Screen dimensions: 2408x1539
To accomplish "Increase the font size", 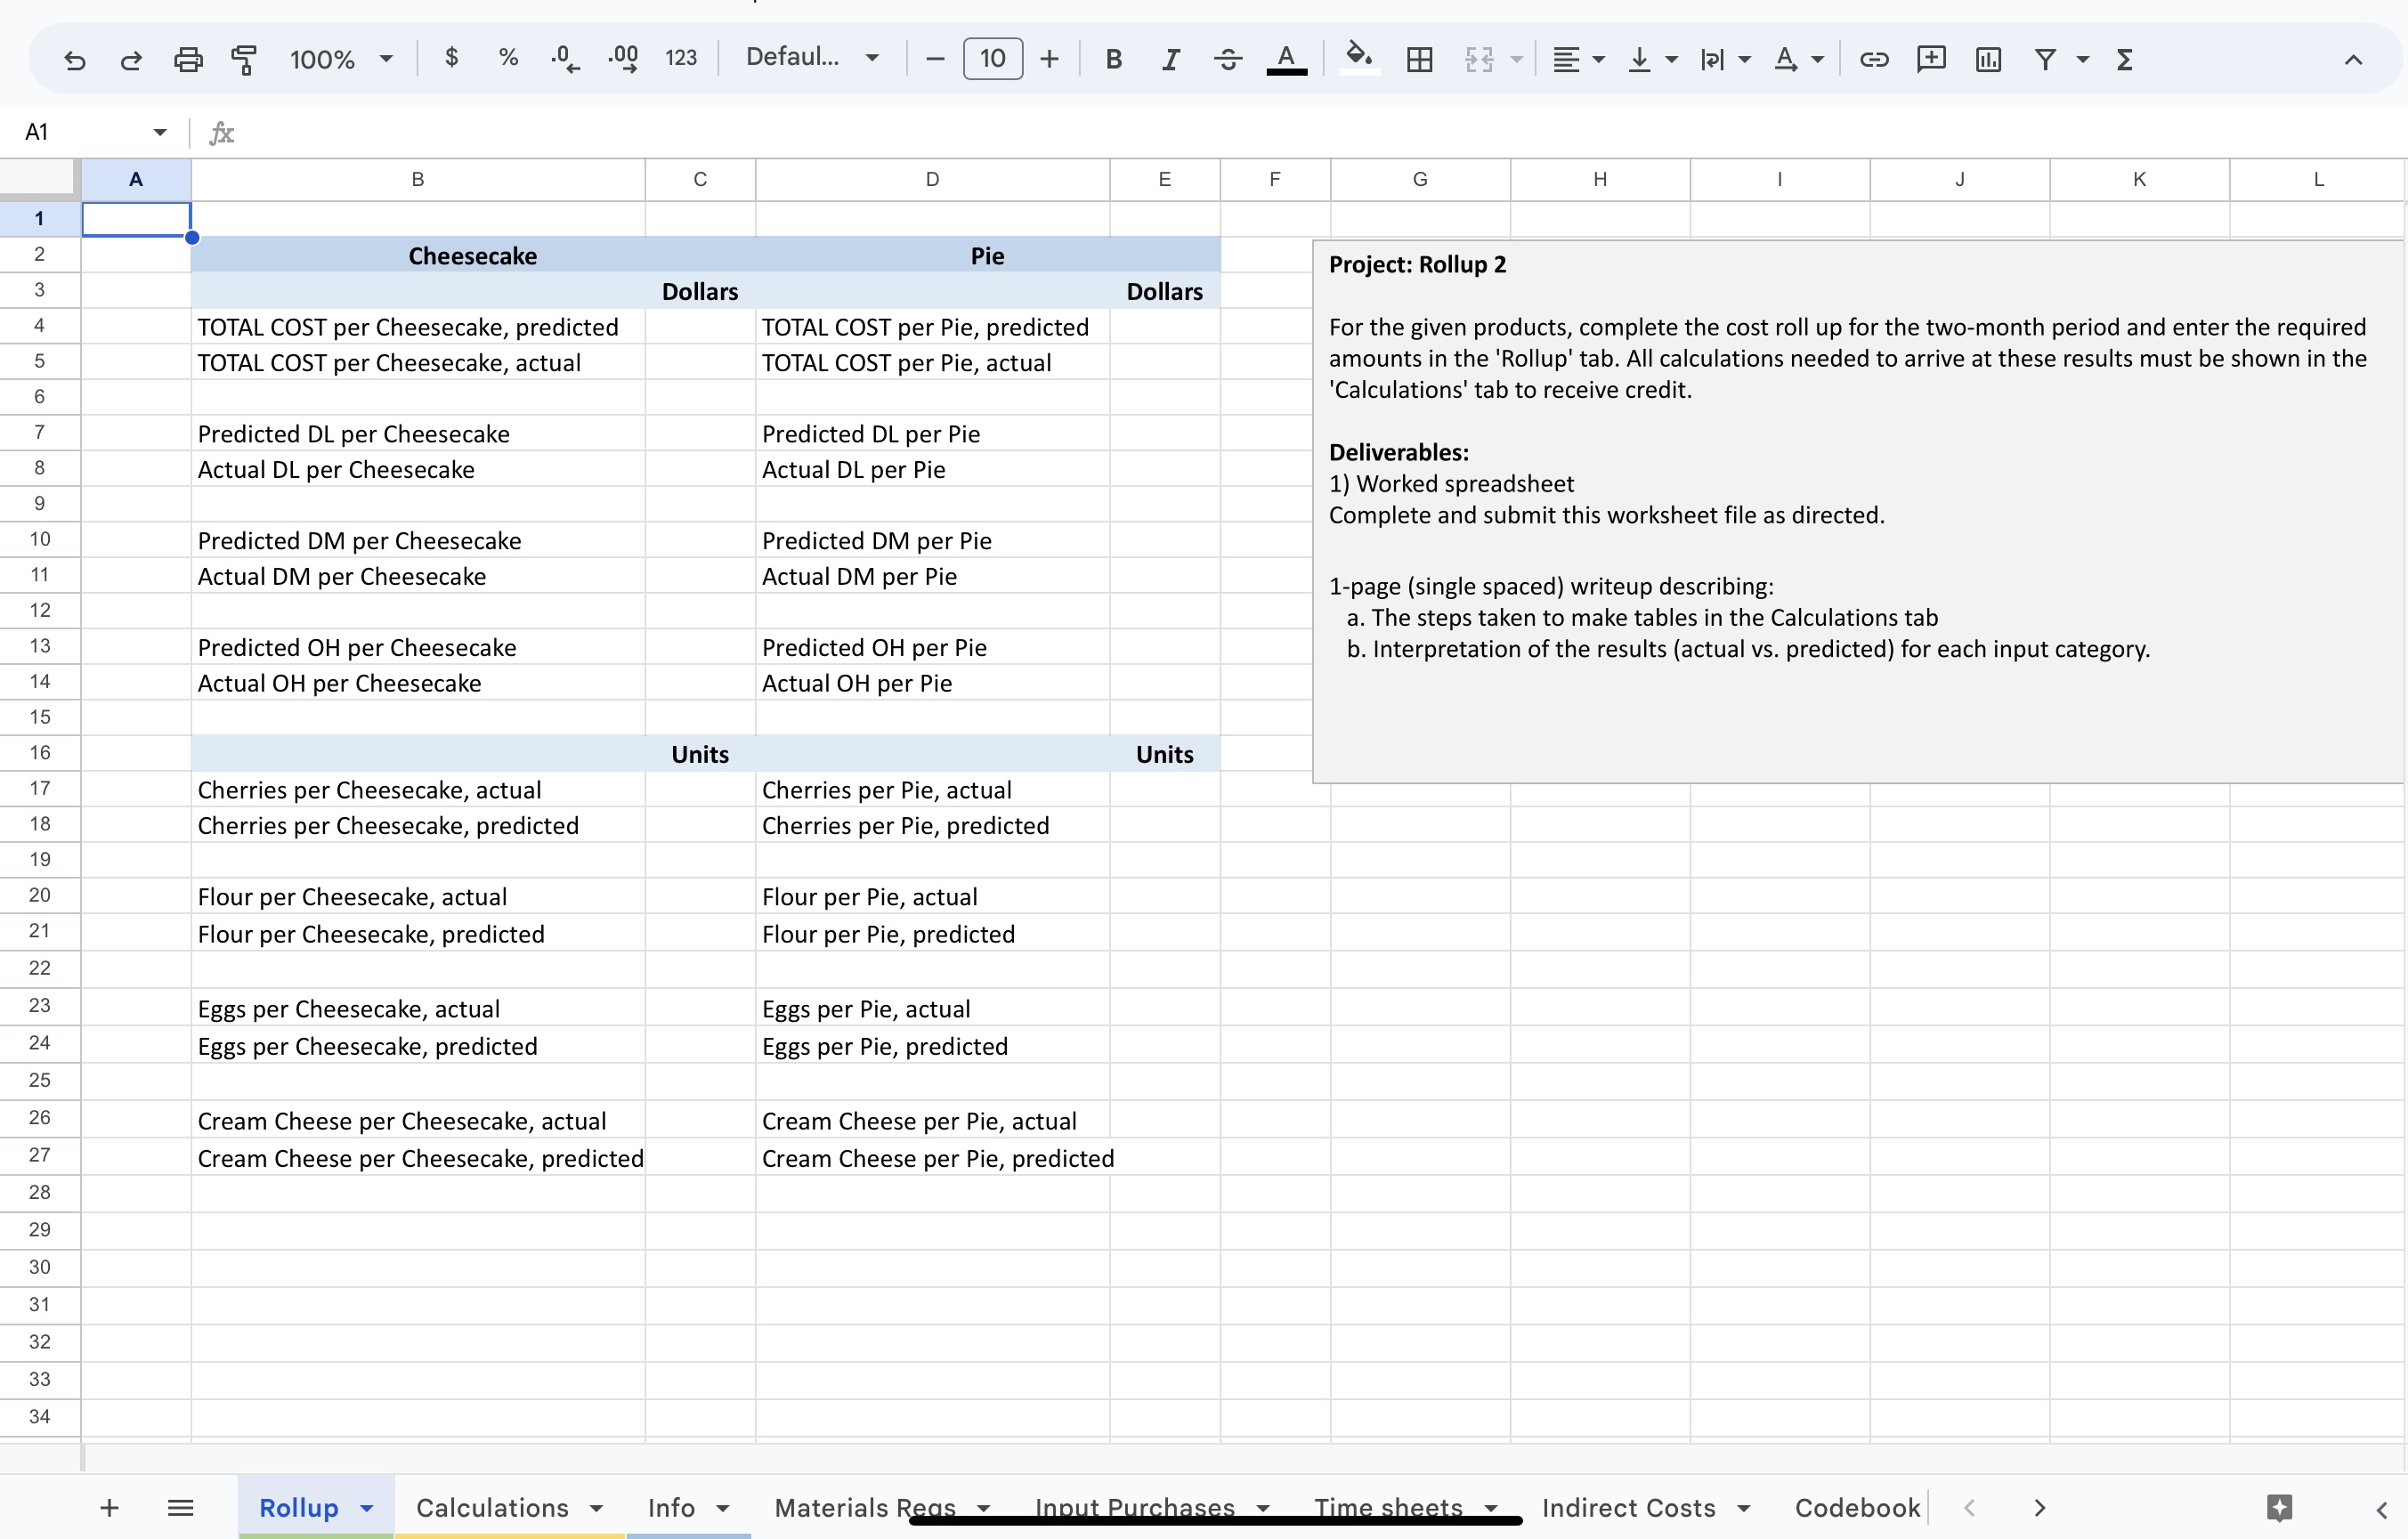I will pos(1049,59).
